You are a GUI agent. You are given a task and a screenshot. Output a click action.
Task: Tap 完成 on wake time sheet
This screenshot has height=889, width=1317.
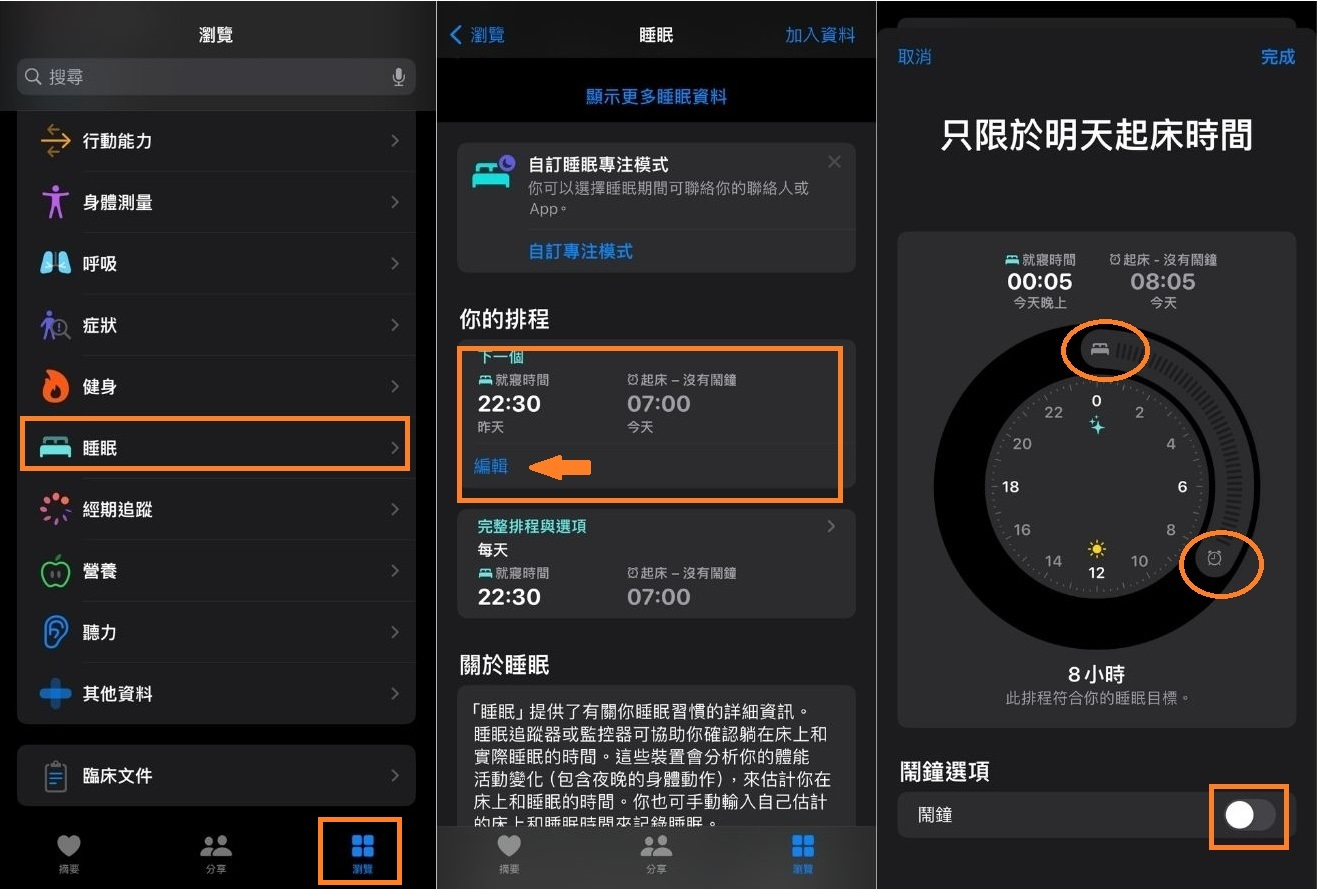pyautogui.click(x=1278, y=57)
